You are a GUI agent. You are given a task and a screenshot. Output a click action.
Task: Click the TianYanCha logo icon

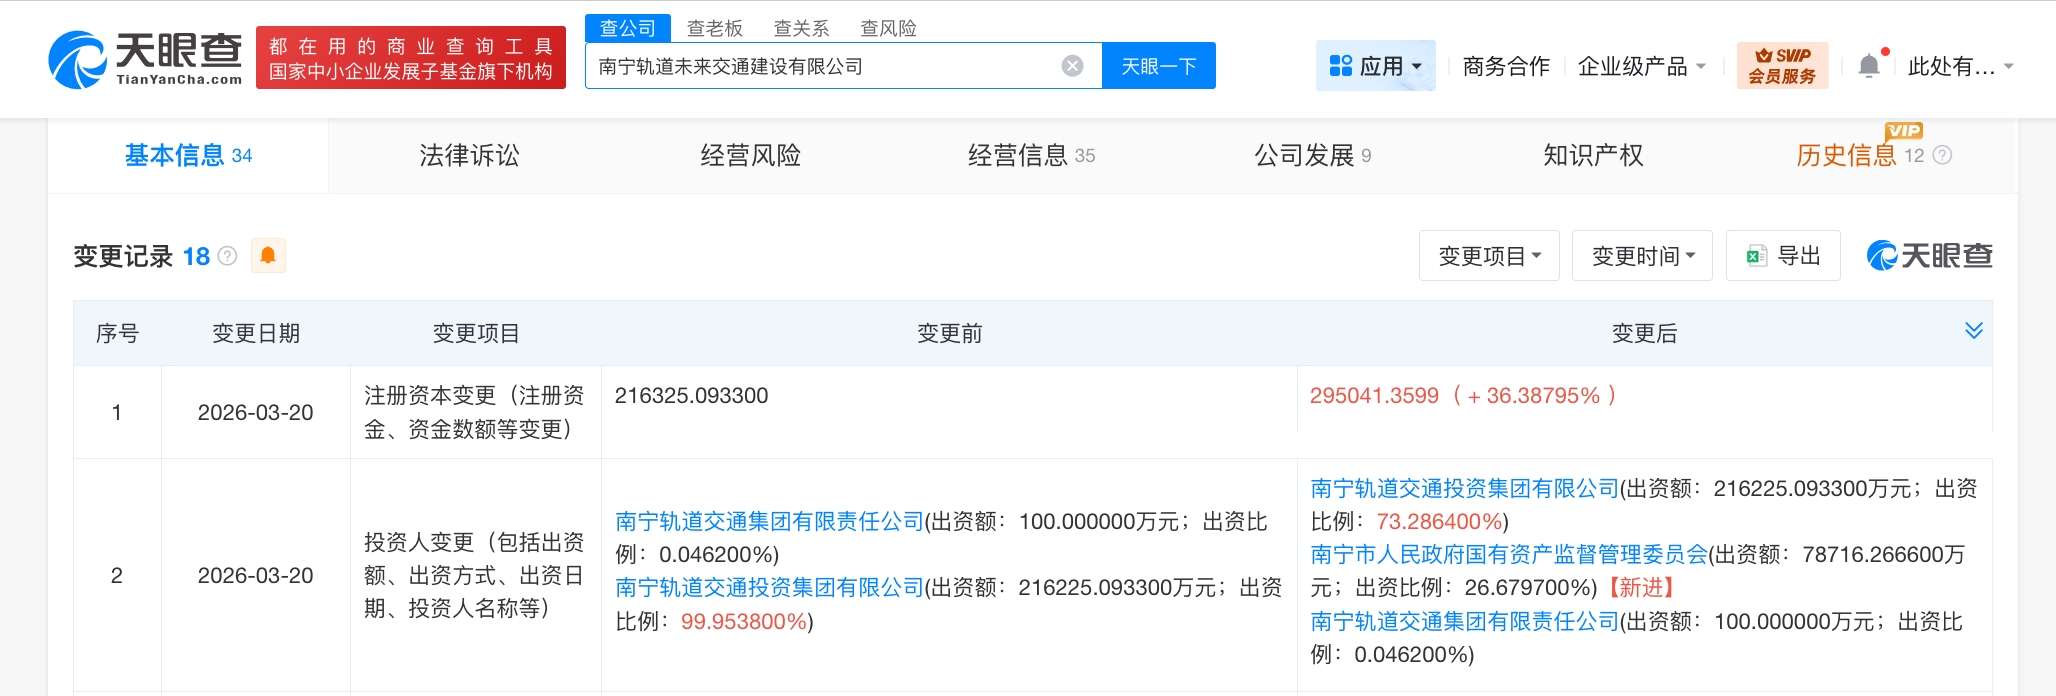(78, 60)
